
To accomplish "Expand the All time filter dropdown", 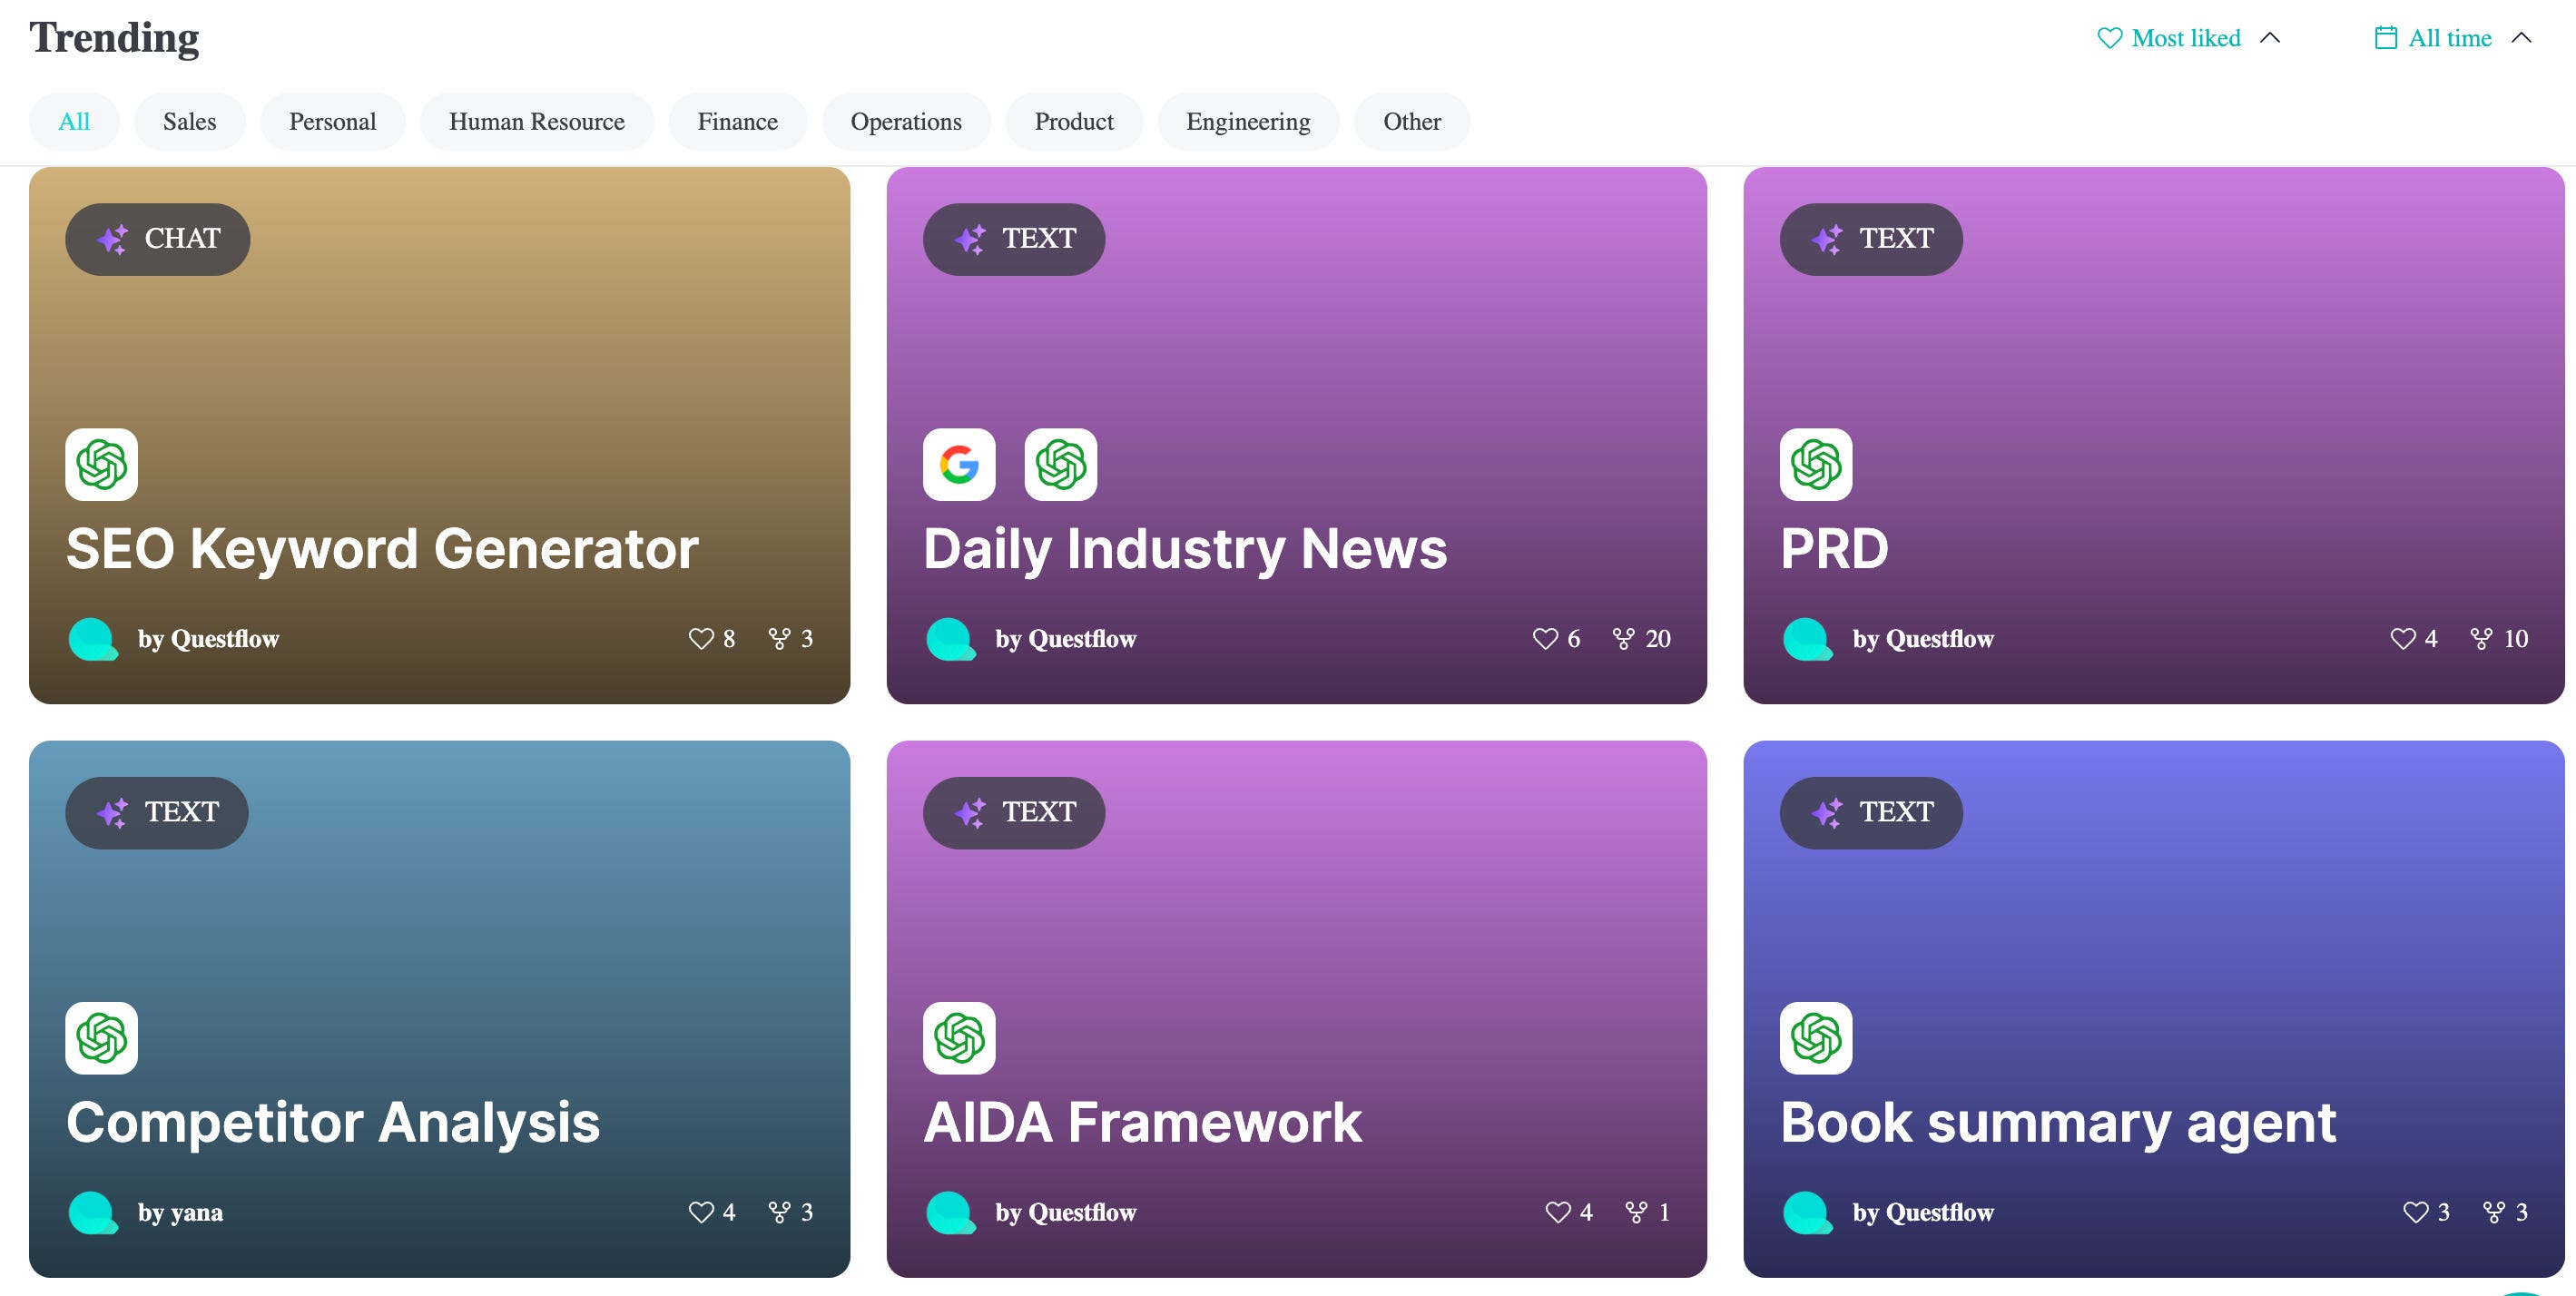I will pos(2450,38).
